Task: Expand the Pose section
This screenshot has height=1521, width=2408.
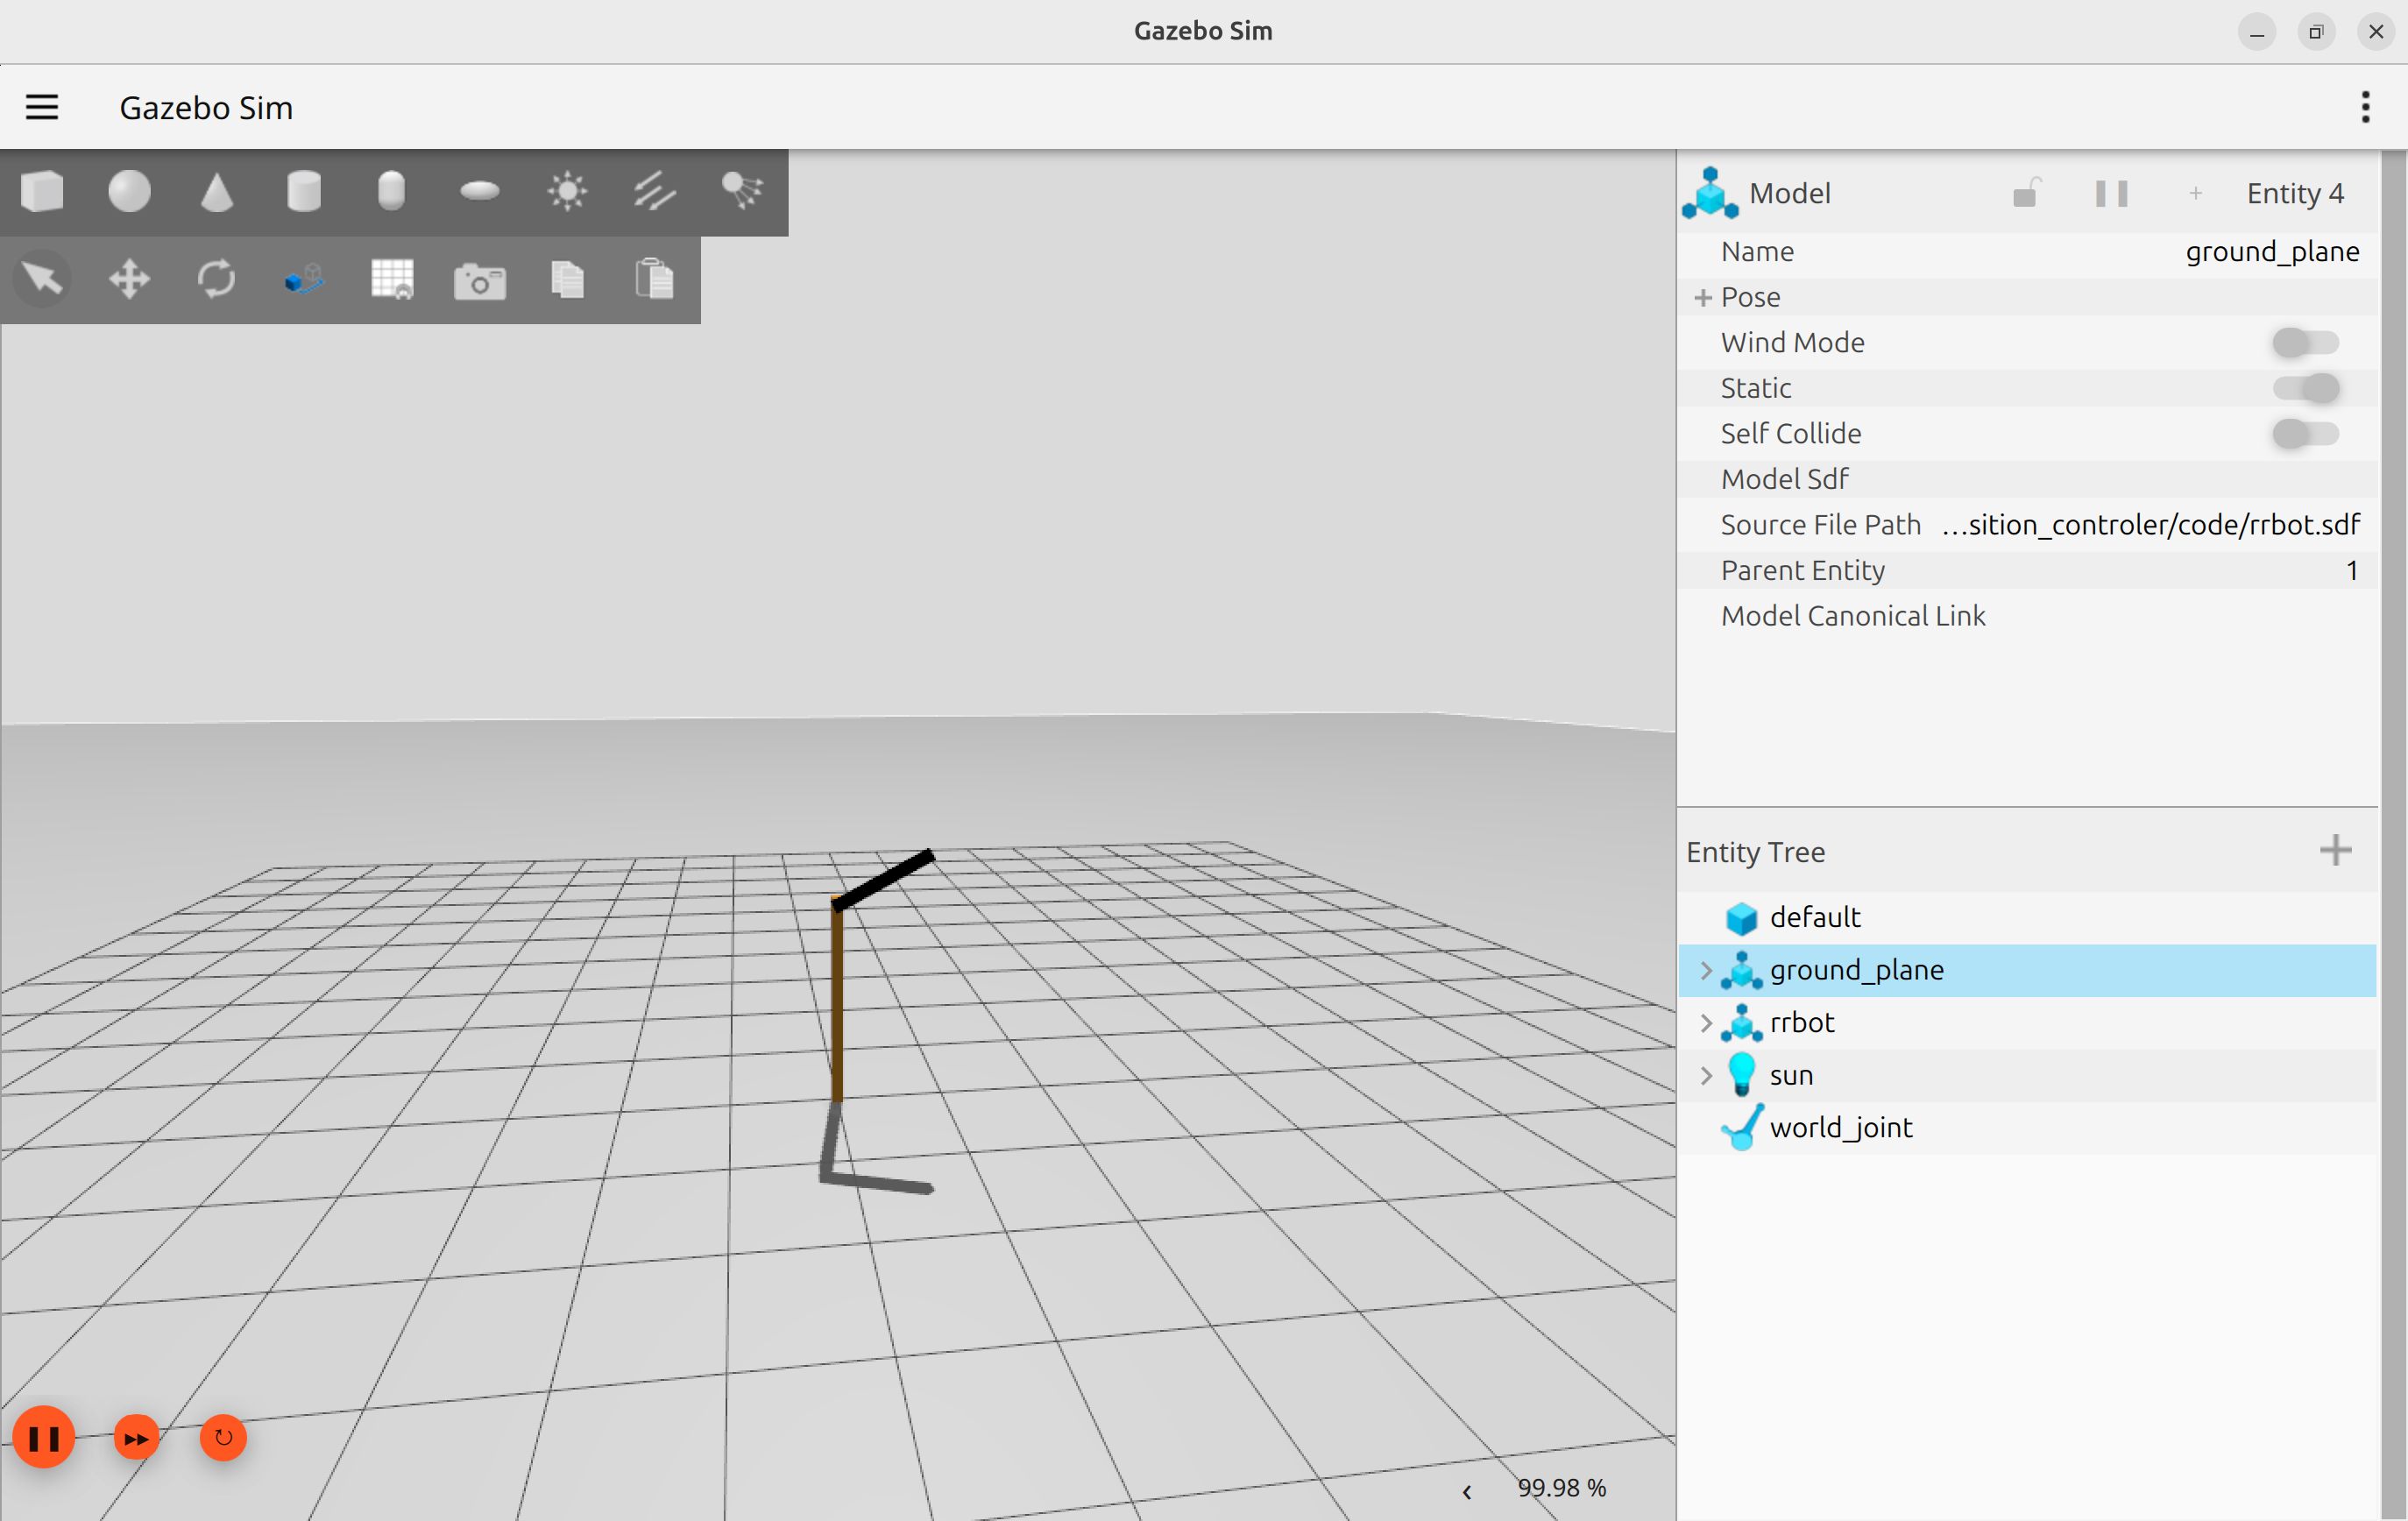Action: pyautogui.click(x=1703, y=298)
